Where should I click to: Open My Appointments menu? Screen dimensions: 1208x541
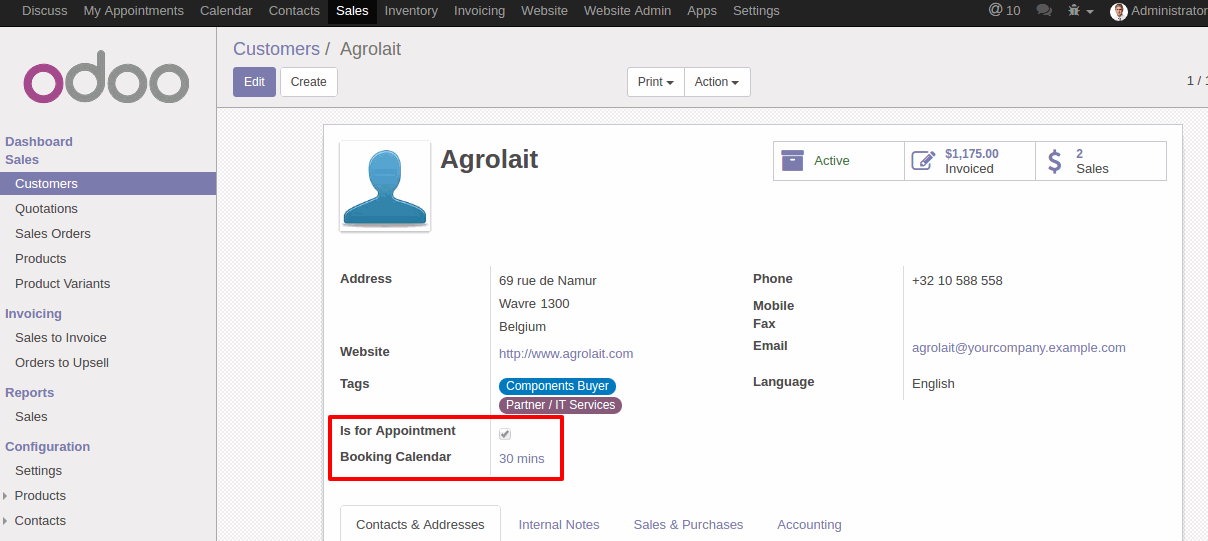134,11
